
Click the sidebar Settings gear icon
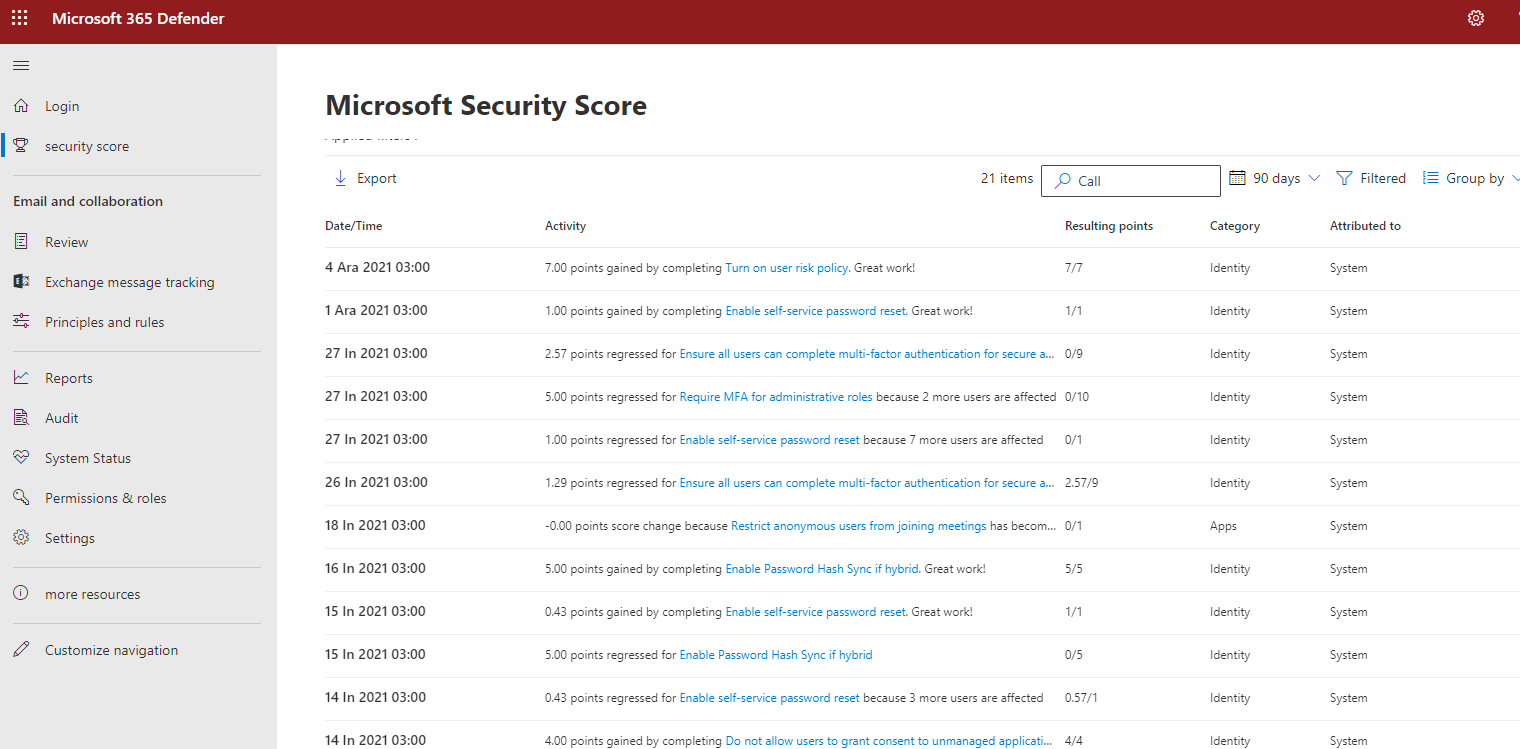(x=21, y=538)
